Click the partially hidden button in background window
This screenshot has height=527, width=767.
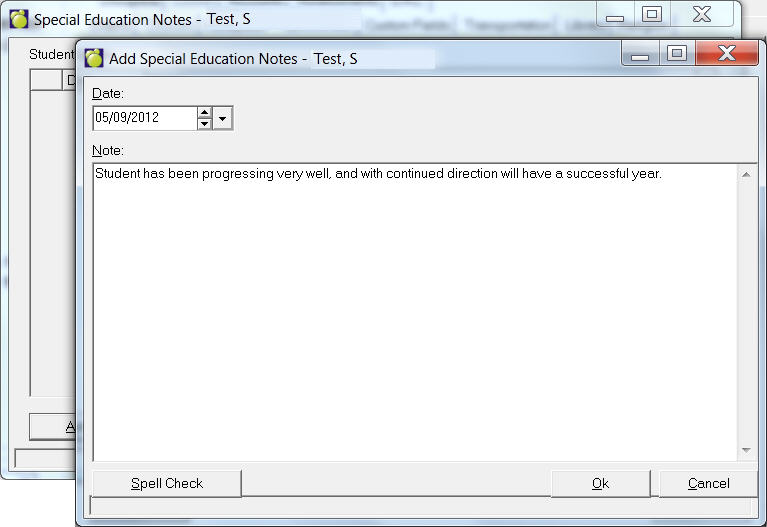[53, 427]
